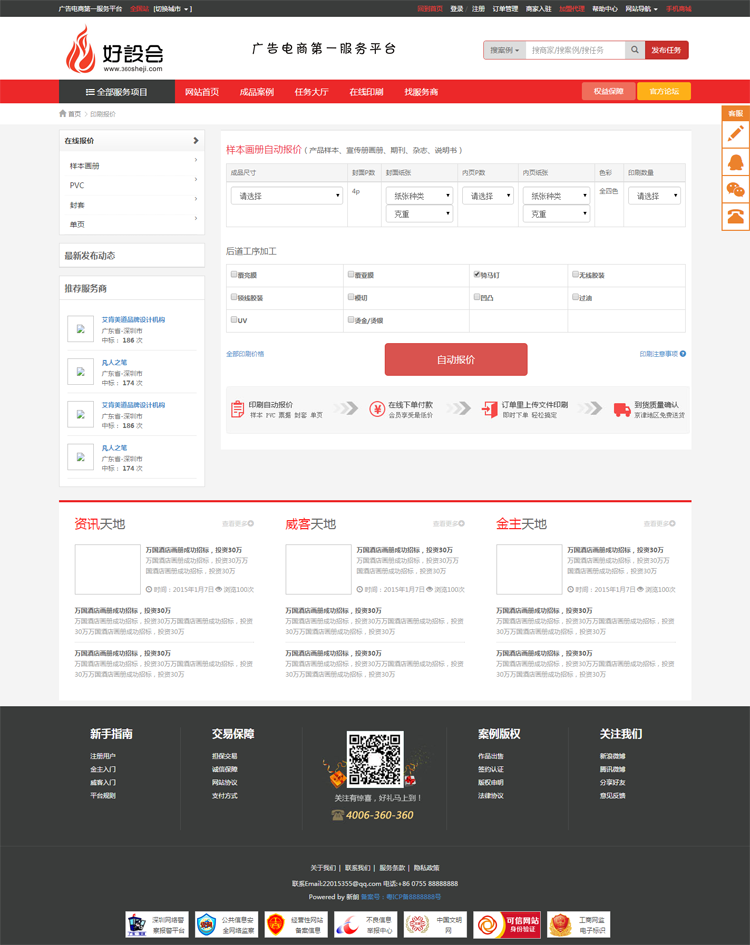Click the 工商网监电子标识 badge

pos(578,925)
